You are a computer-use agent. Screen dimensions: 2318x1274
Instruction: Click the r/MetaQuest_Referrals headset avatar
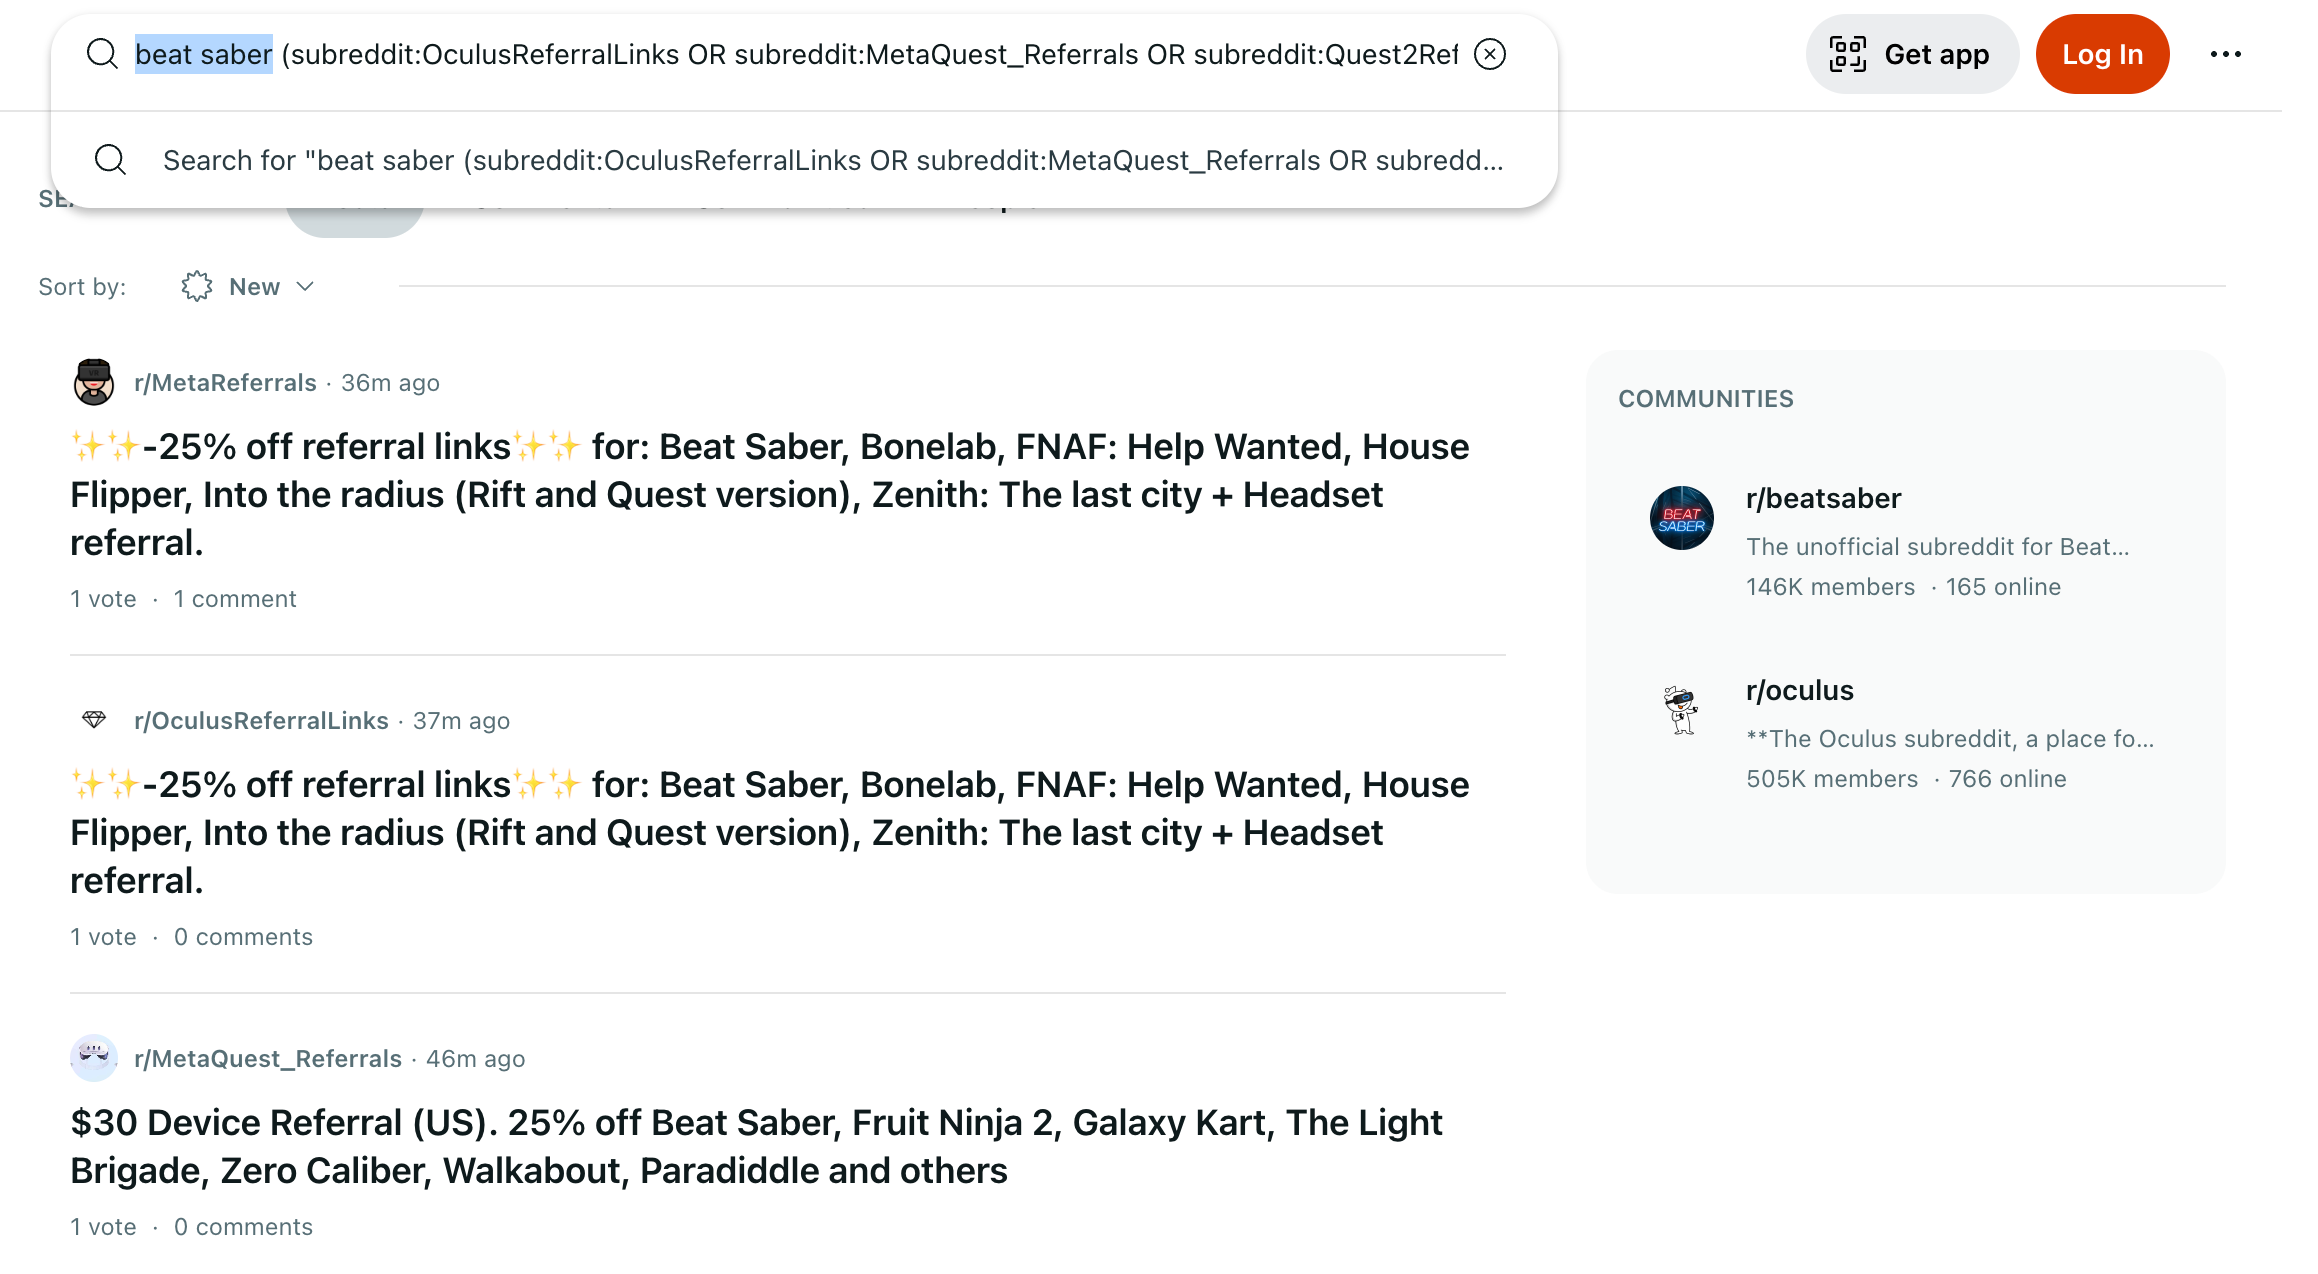93,1058
